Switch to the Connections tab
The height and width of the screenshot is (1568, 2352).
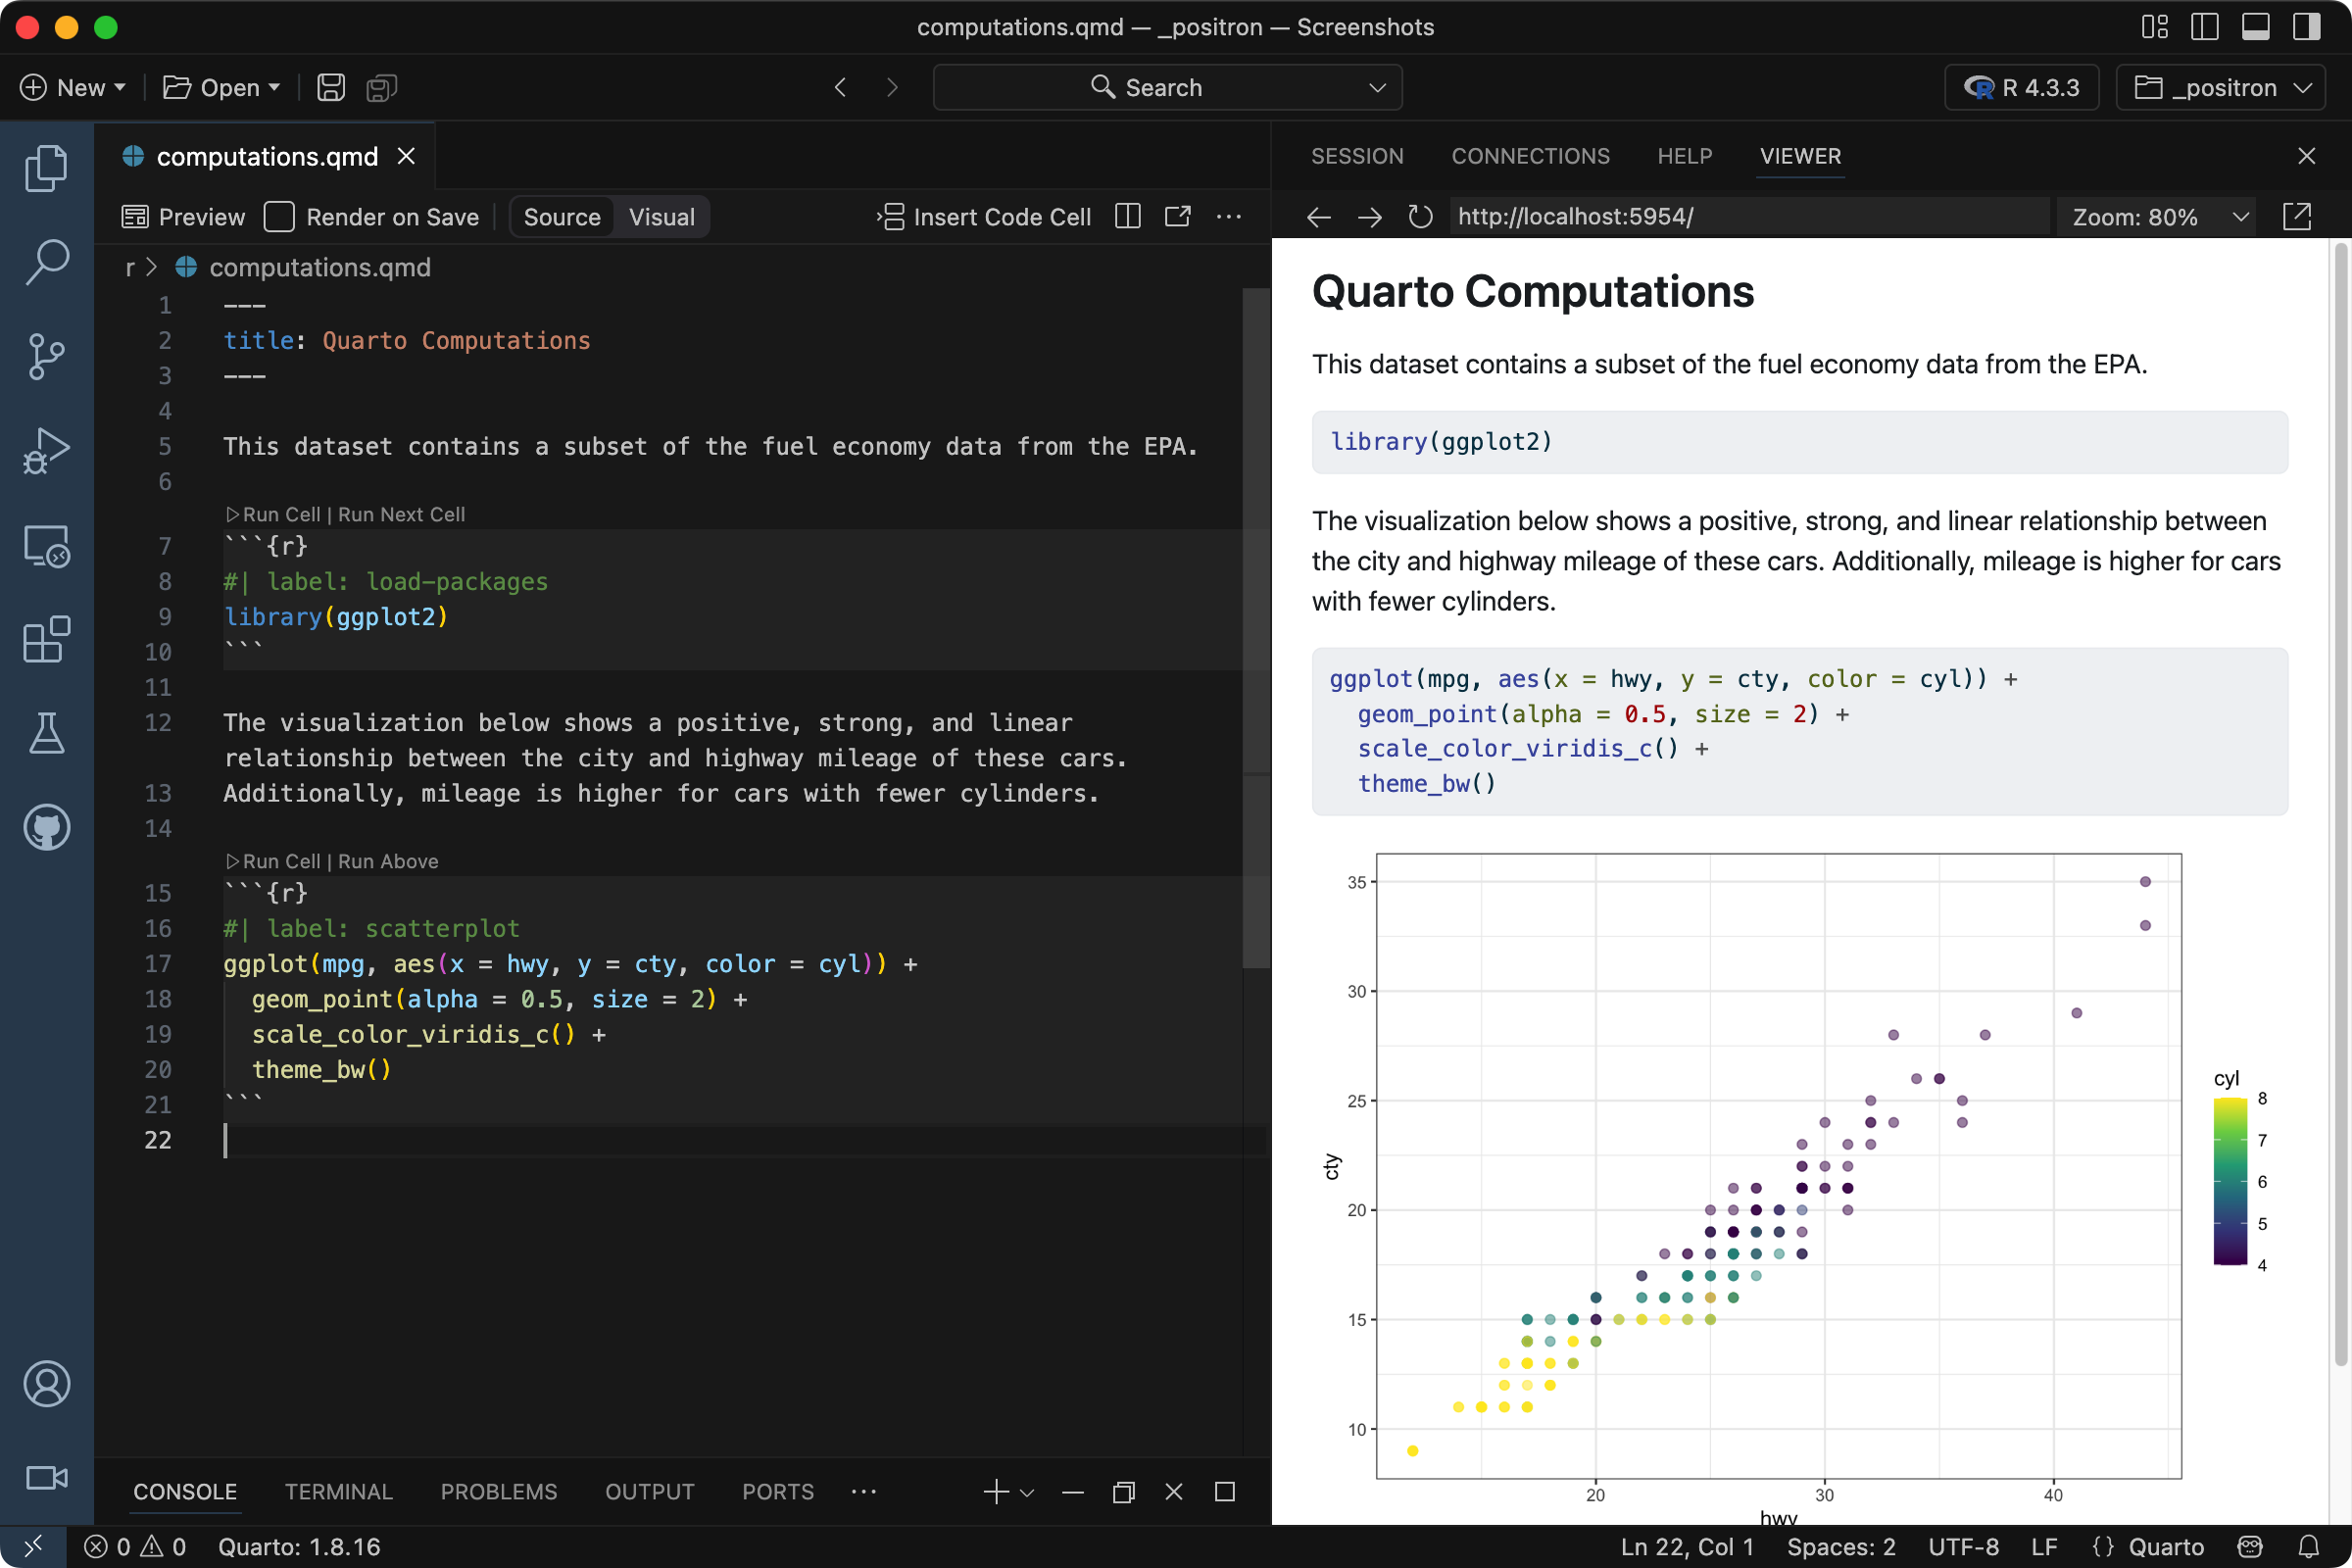click(x=1531, y=156)
